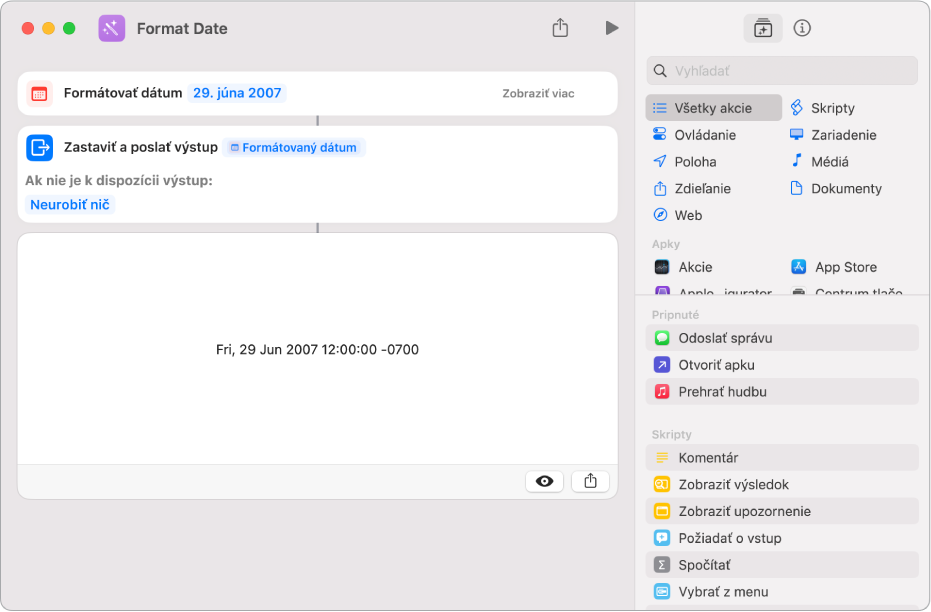This screenshot has height=612, width=931.
Task: Add Odoslať správu action
Action: point(782,338)
